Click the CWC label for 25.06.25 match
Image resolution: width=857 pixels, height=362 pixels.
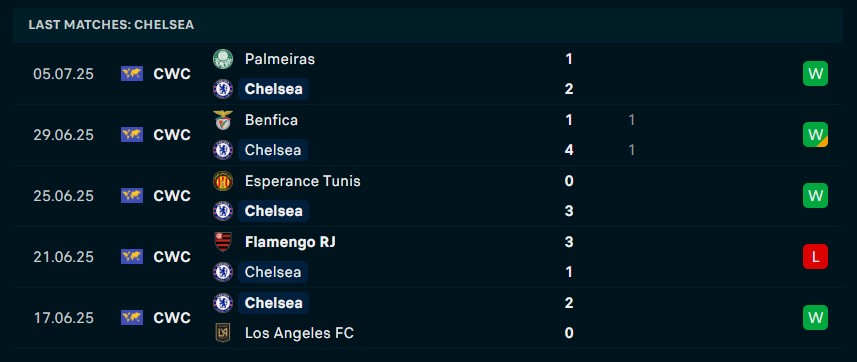(x=172, y=196)
